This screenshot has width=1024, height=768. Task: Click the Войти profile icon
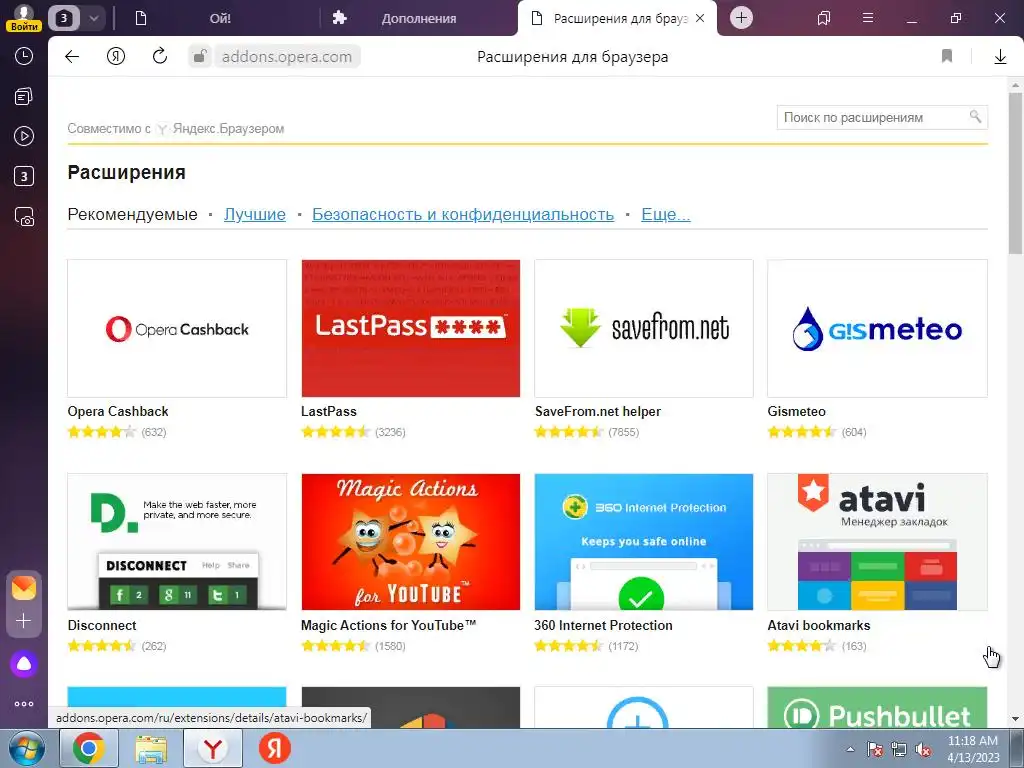point(24,18)
